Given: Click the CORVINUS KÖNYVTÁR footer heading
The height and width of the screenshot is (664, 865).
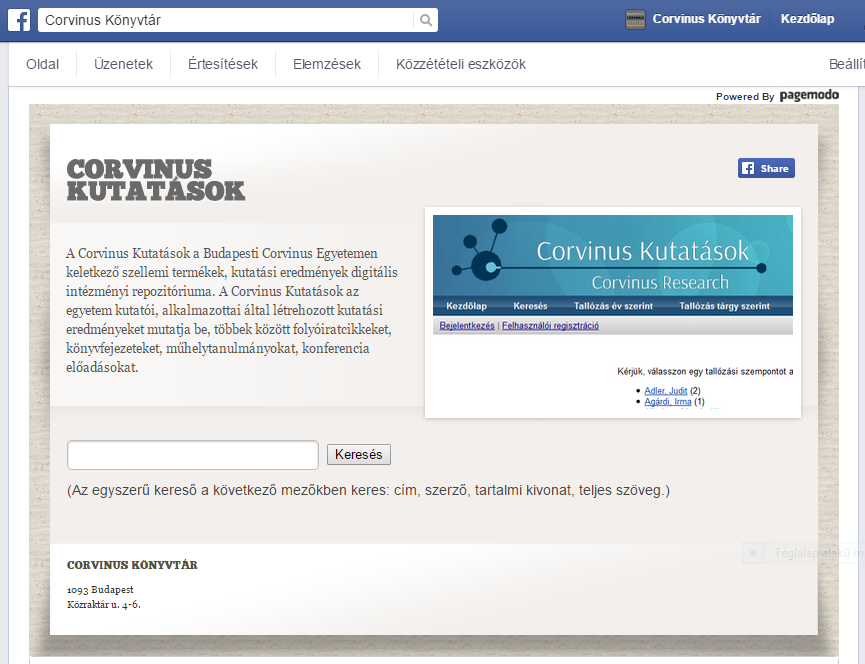Looking at the screenshot, I should [x=132, y=565].
